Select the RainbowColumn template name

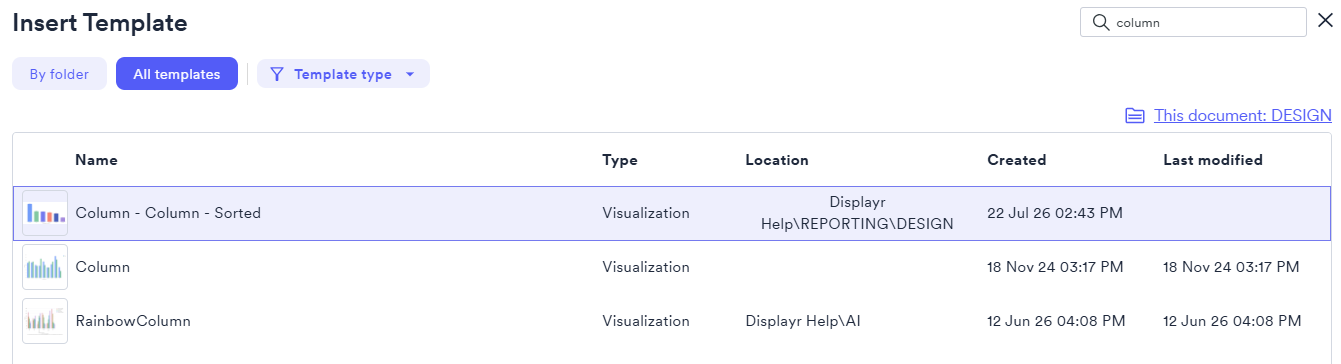[x=133, y=321]
